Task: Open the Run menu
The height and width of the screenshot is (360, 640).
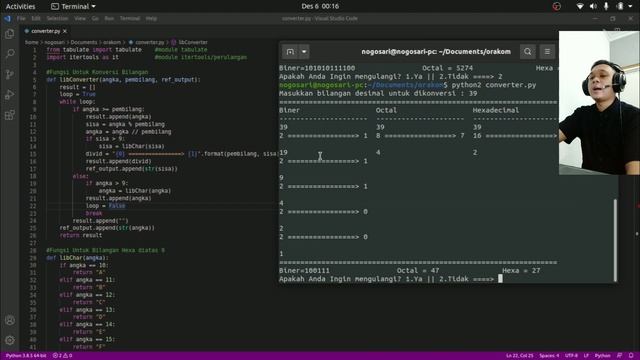Action: point(109,18)
